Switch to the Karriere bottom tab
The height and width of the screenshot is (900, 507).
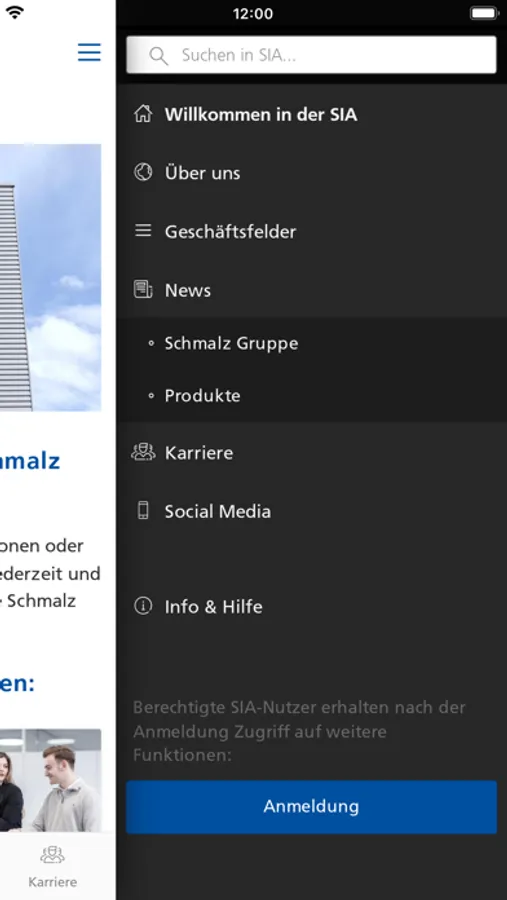(x=52, y=867)
